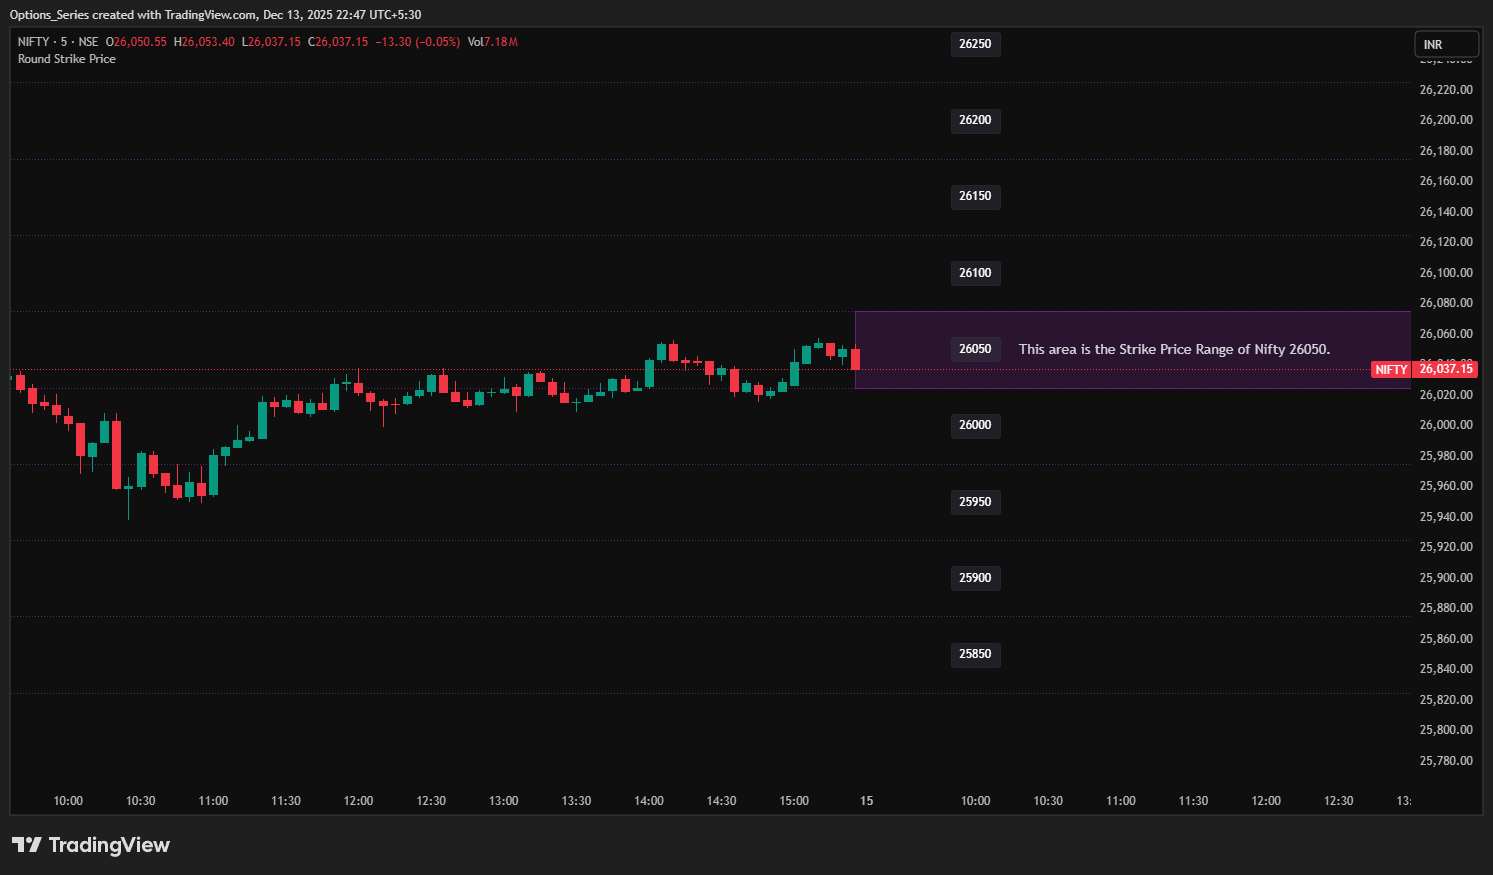Select the 26150 strike label box
Image resolution: width=1493 pixels, height=875 pixels.
(975, 196)
